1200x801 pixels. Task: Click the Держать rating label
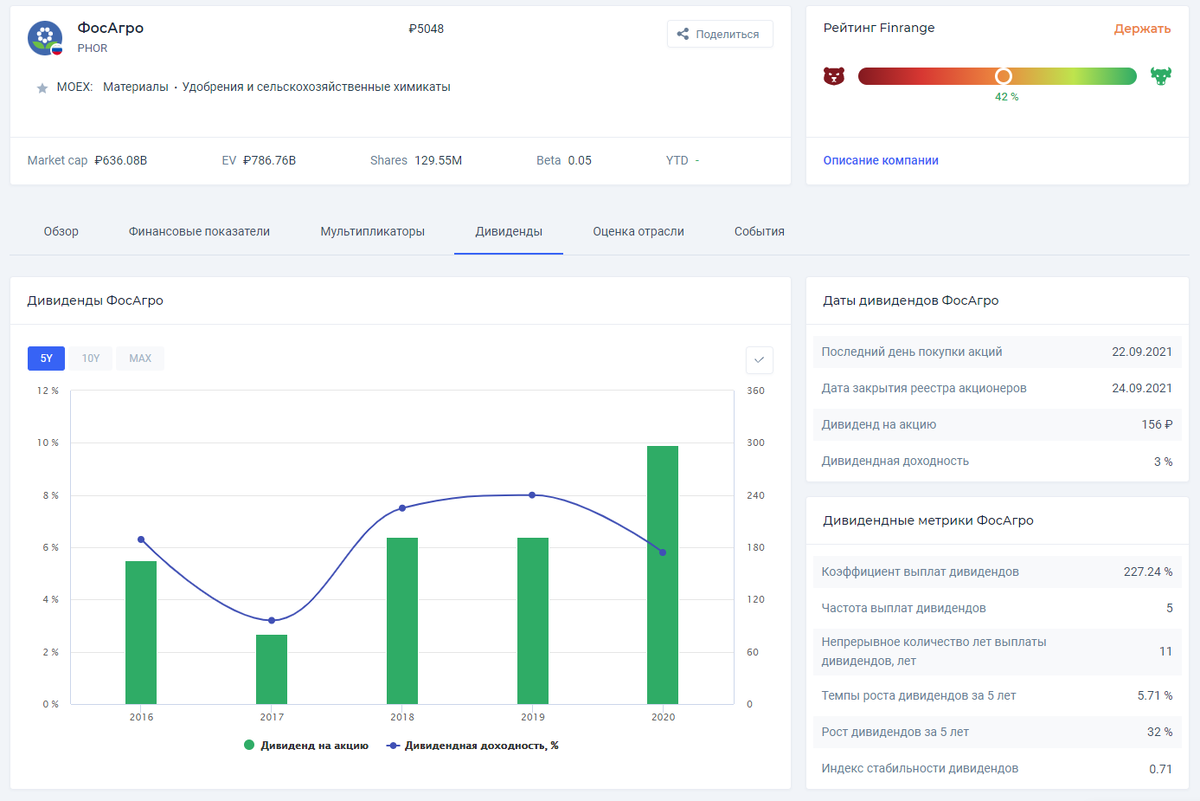pyautogui.click(x=1142, y=29)
